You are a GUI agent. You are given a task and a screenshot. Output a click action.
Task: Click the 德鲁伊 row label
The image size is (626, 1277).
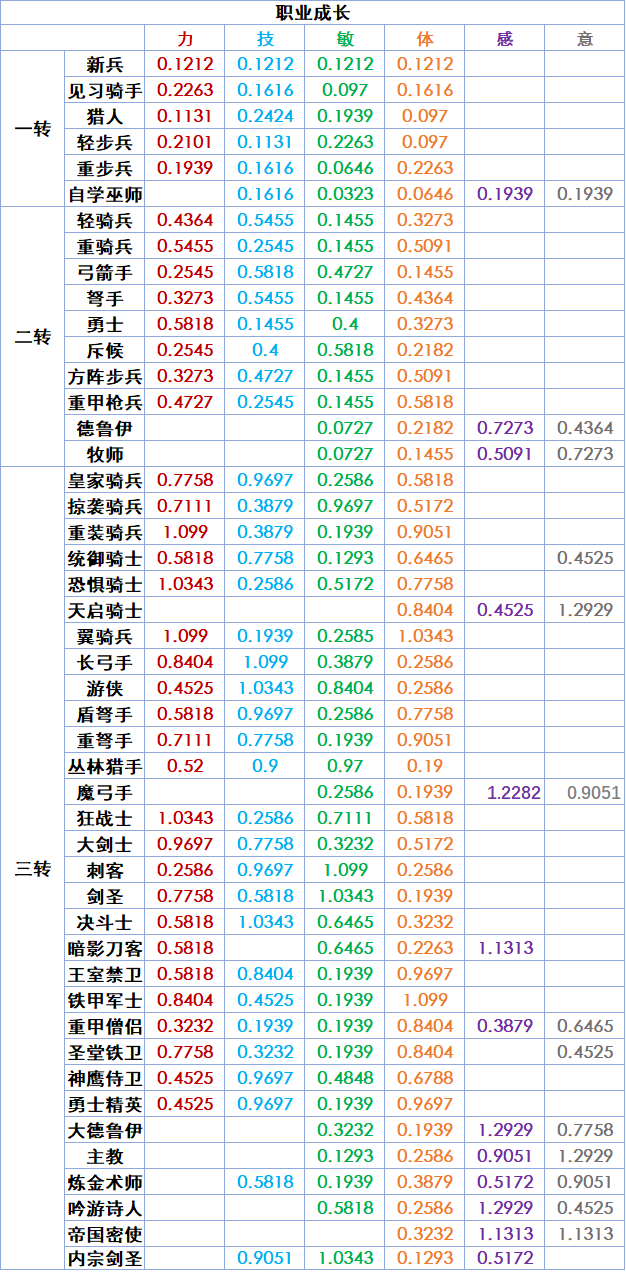coord(105,428)
